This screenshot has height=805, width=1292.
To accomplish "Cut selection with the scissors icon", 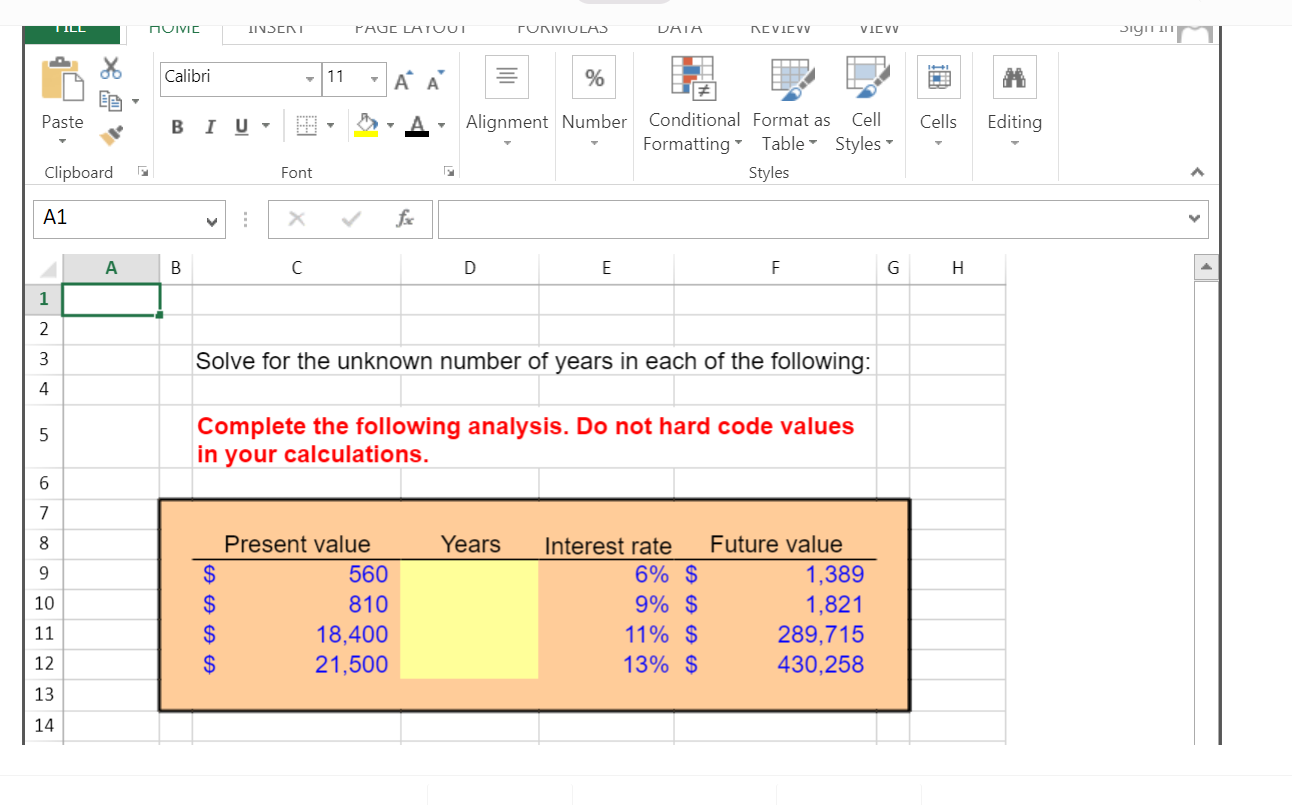I will [x=112, y=68].
